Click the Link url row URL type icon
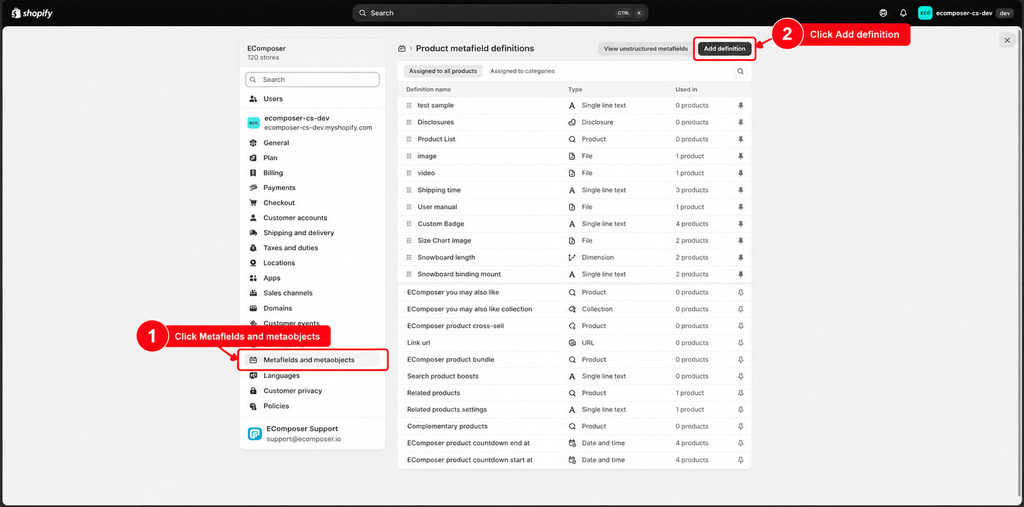Viewport: 1024px width, 507px height. coord(572,342)
